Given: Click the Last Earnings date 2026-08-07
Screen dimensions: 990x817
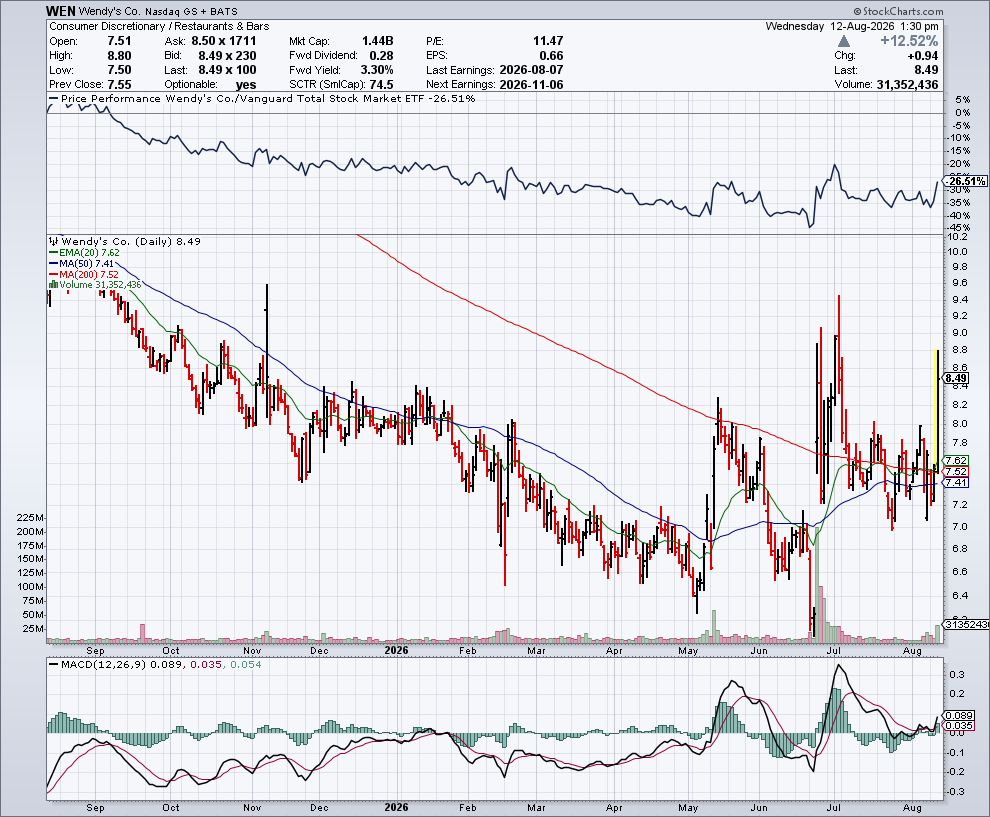Looking at the screenshot, I should point(531,70).
